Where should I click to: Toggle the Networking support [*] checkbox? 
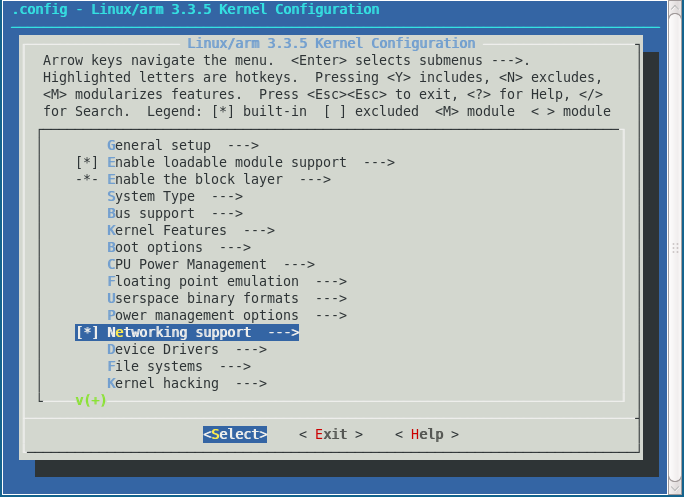pos(87,332)
